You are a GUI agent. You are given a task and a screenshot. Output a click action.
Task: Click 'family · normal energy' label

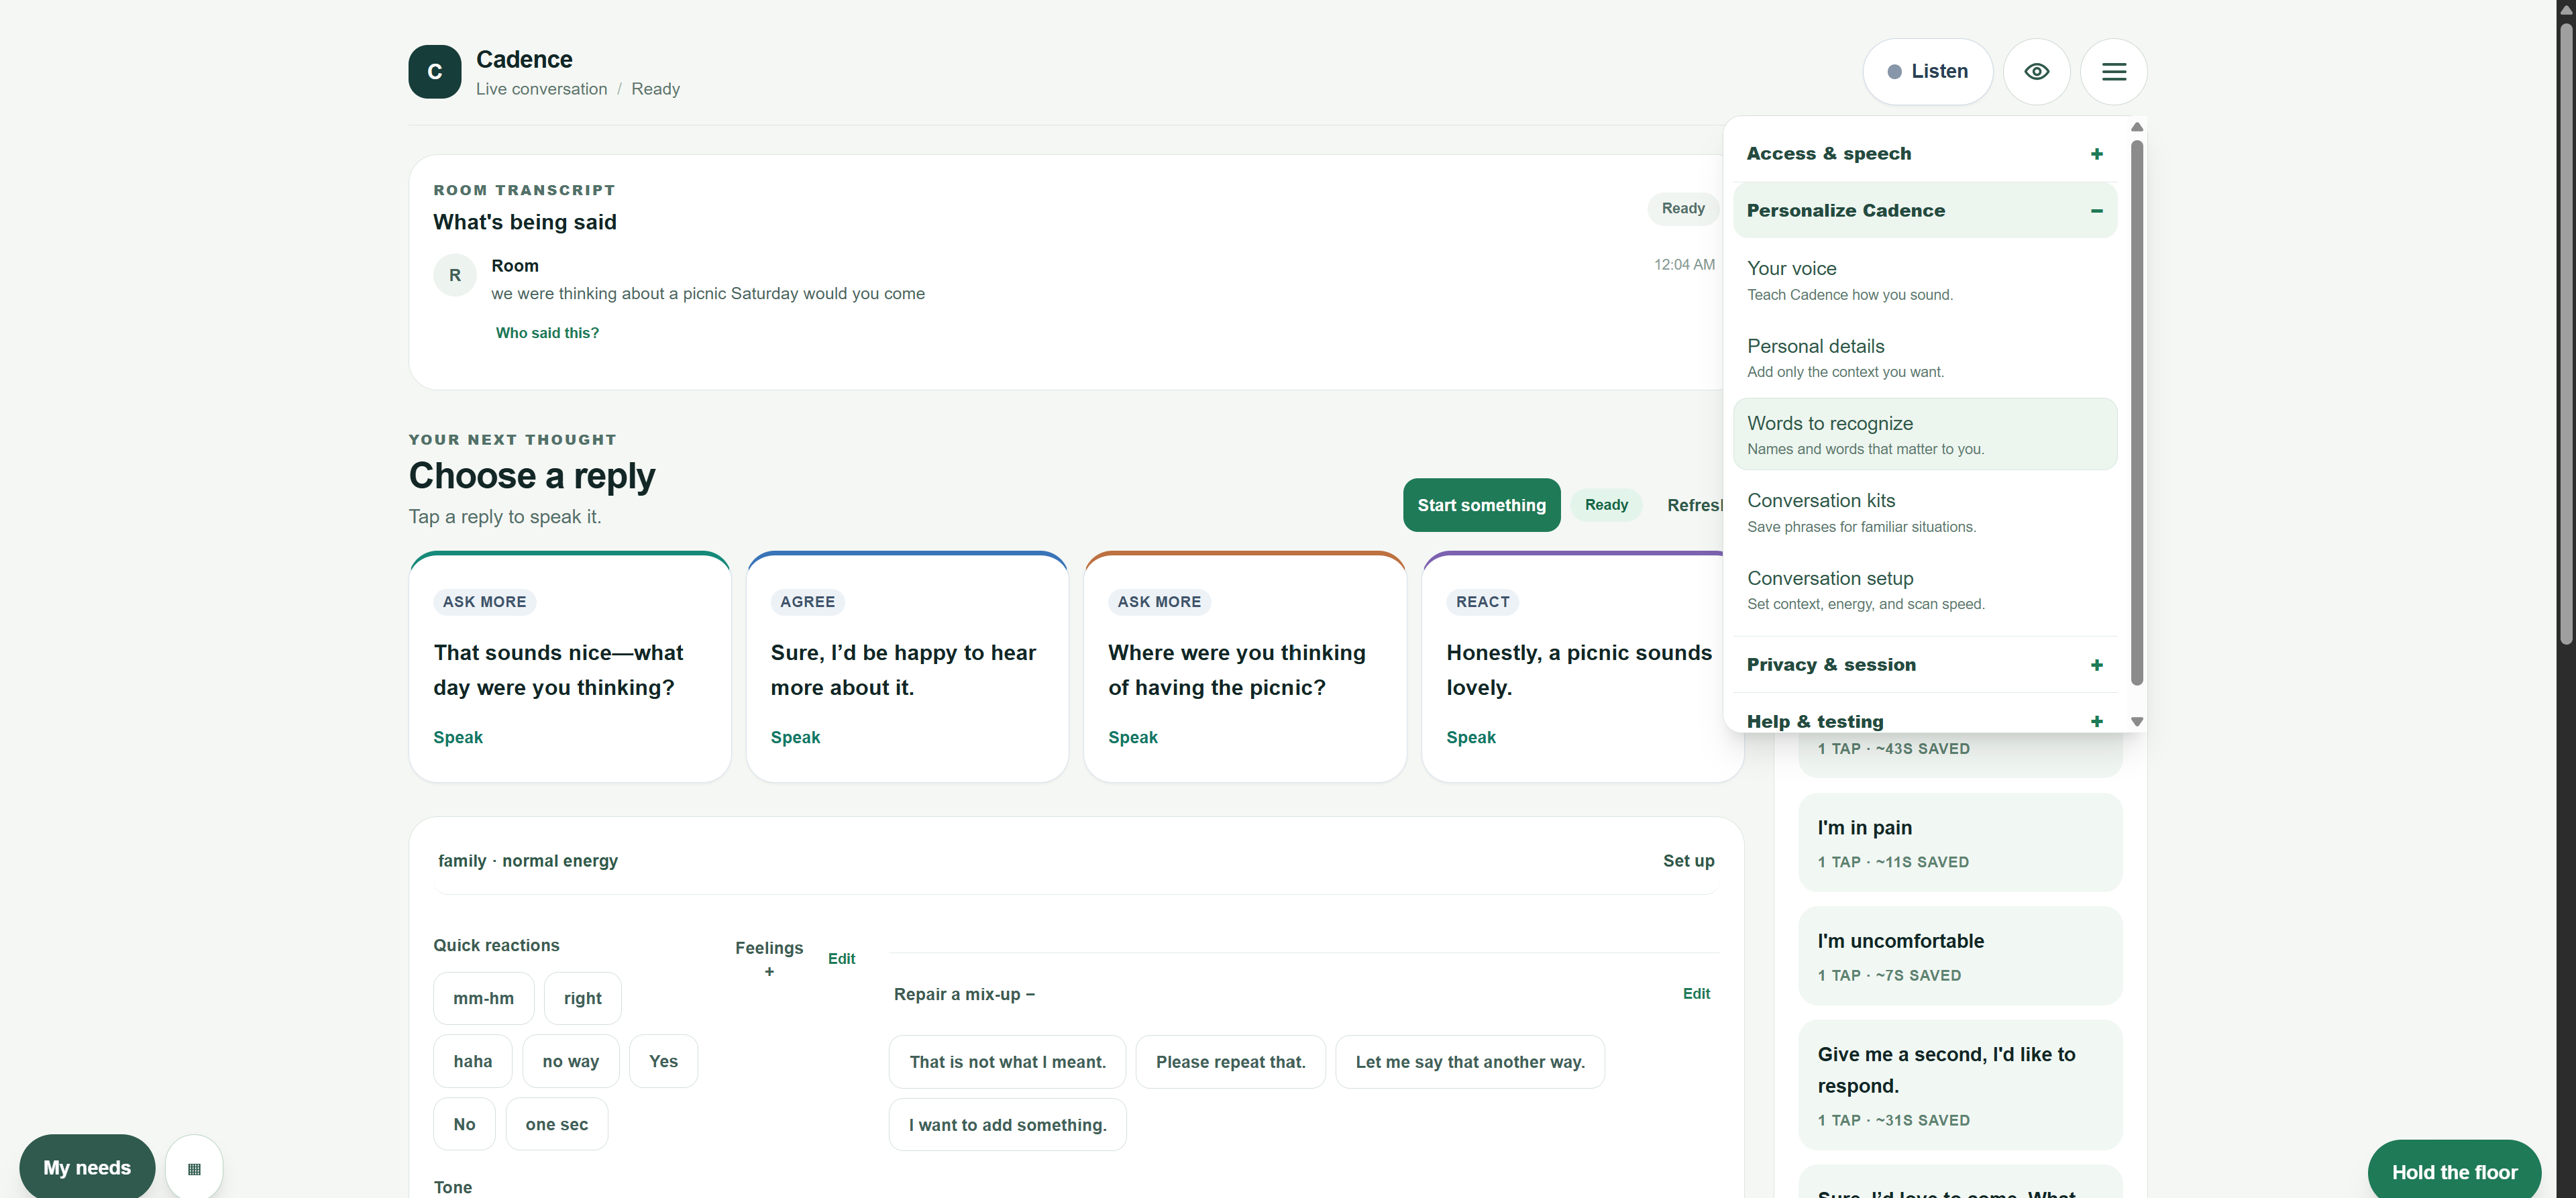pos(527,861)
